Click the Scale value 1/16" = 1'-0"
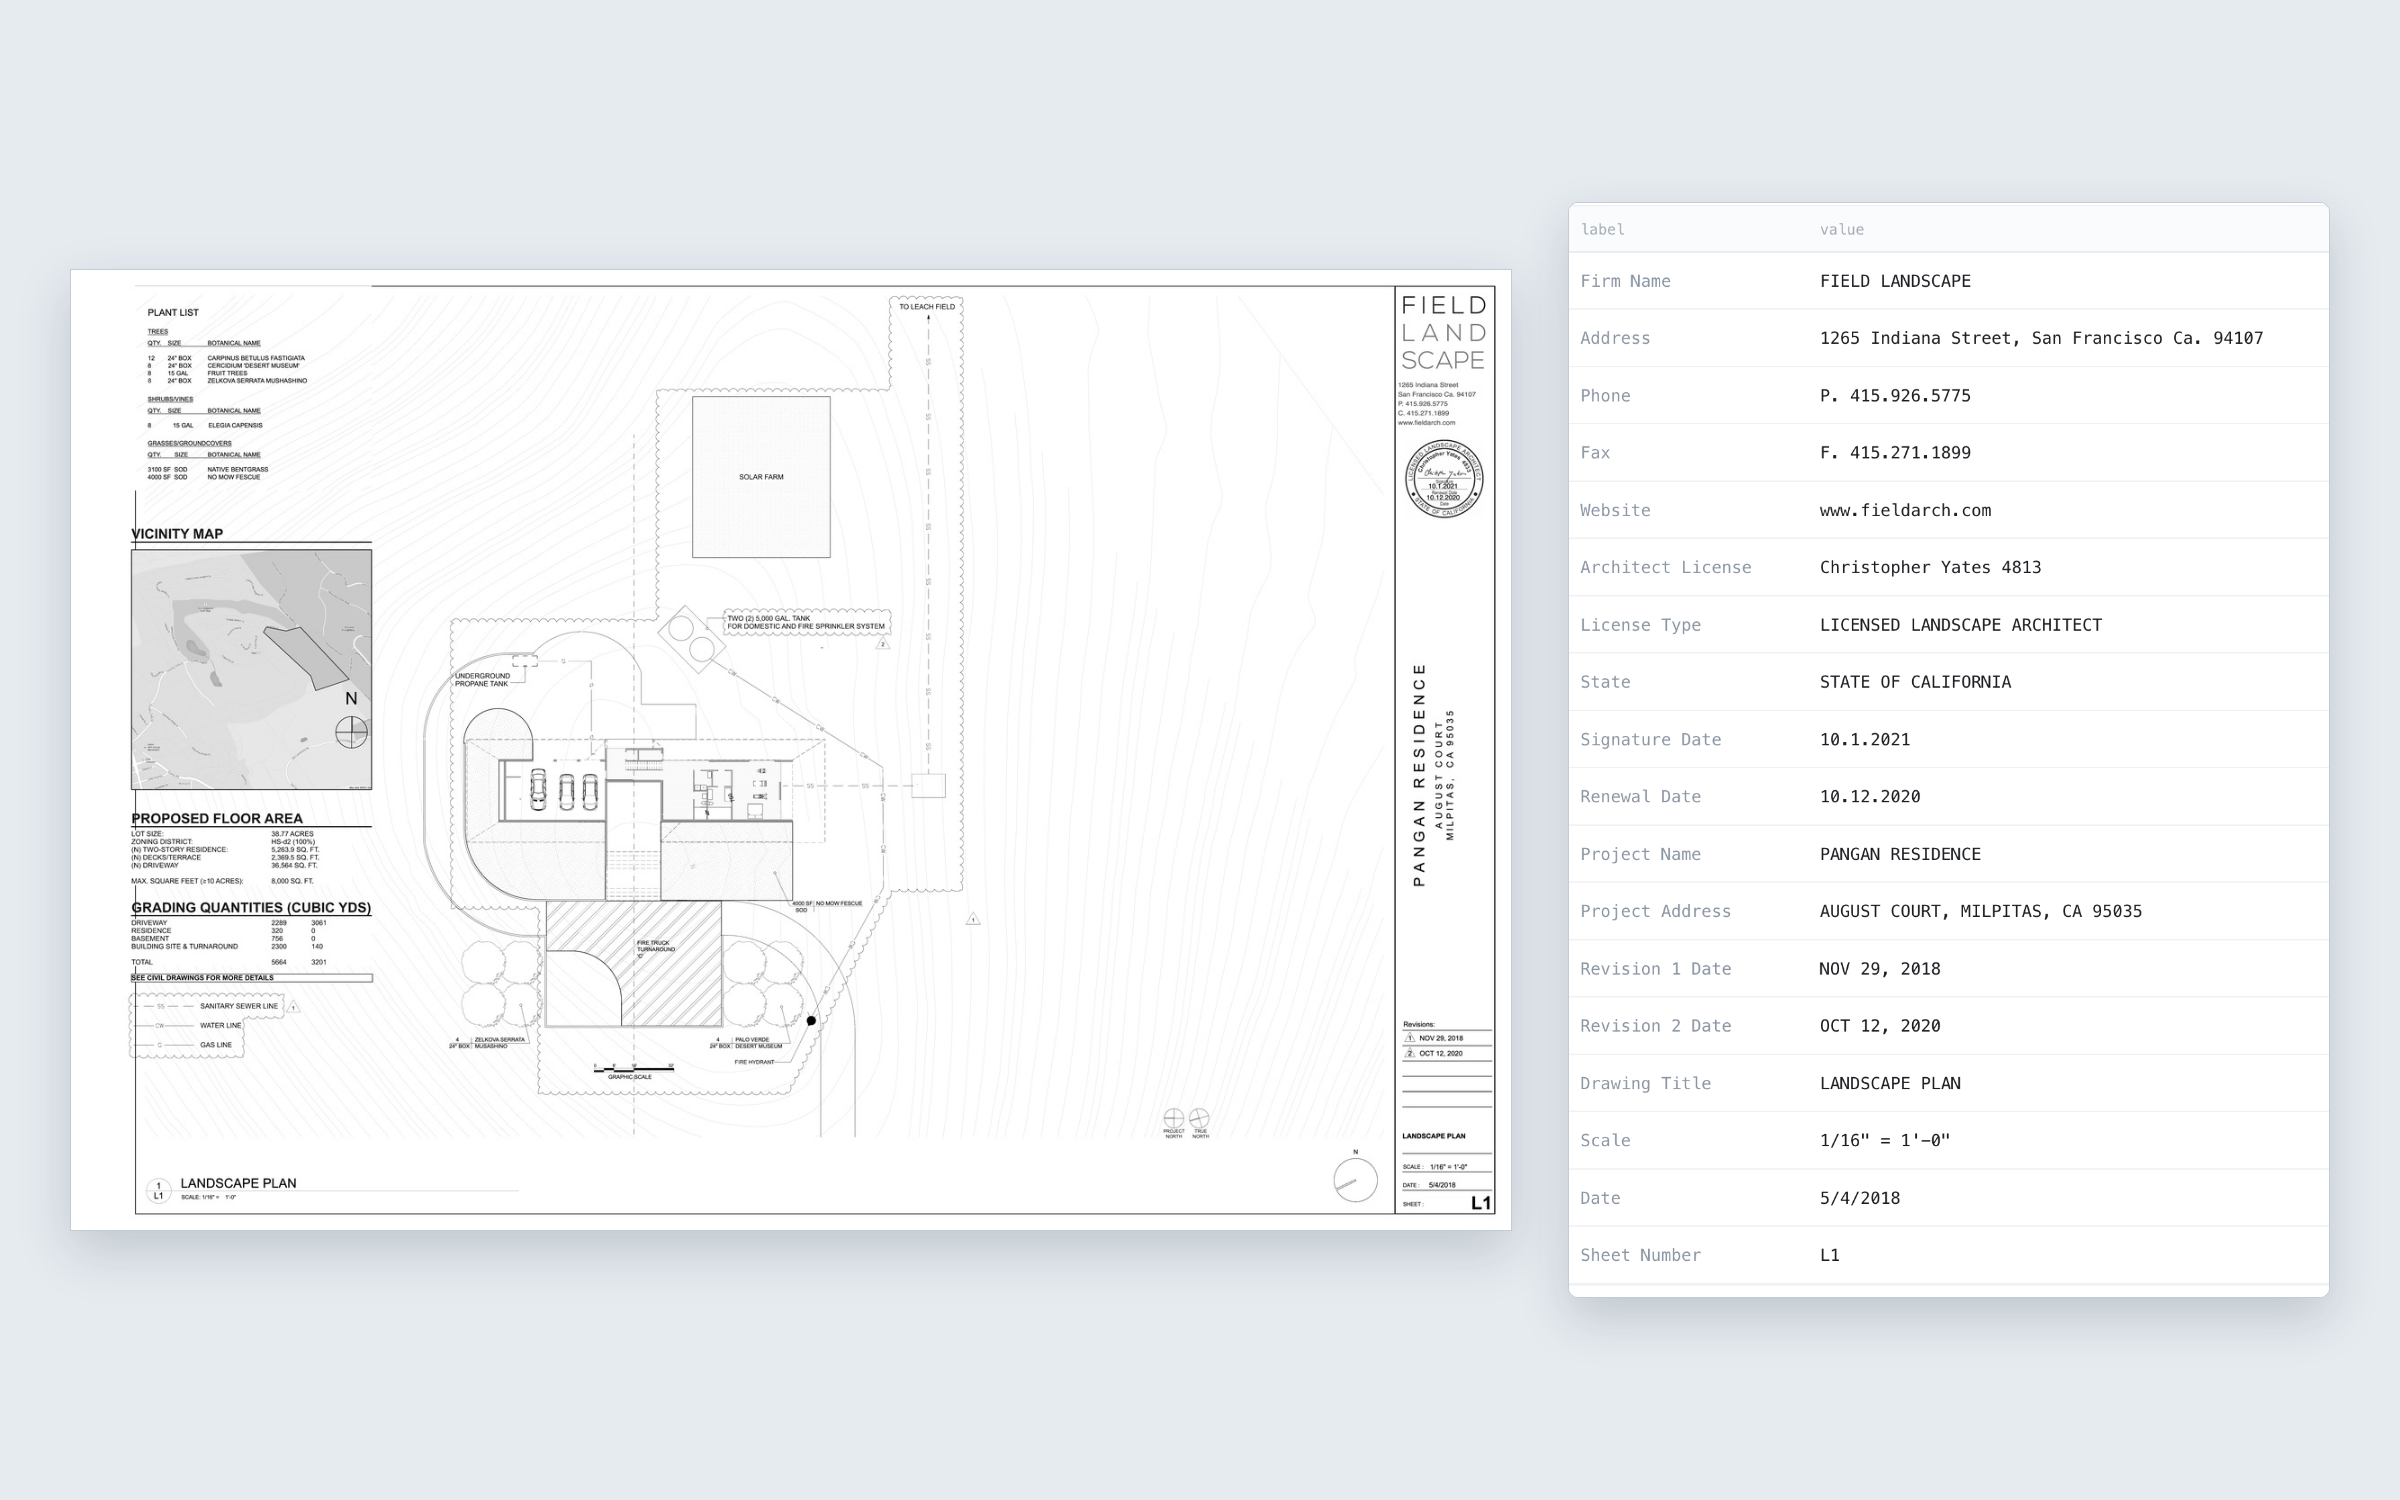The width and height of the screenshot is (2400, 1500). 1885,1140
